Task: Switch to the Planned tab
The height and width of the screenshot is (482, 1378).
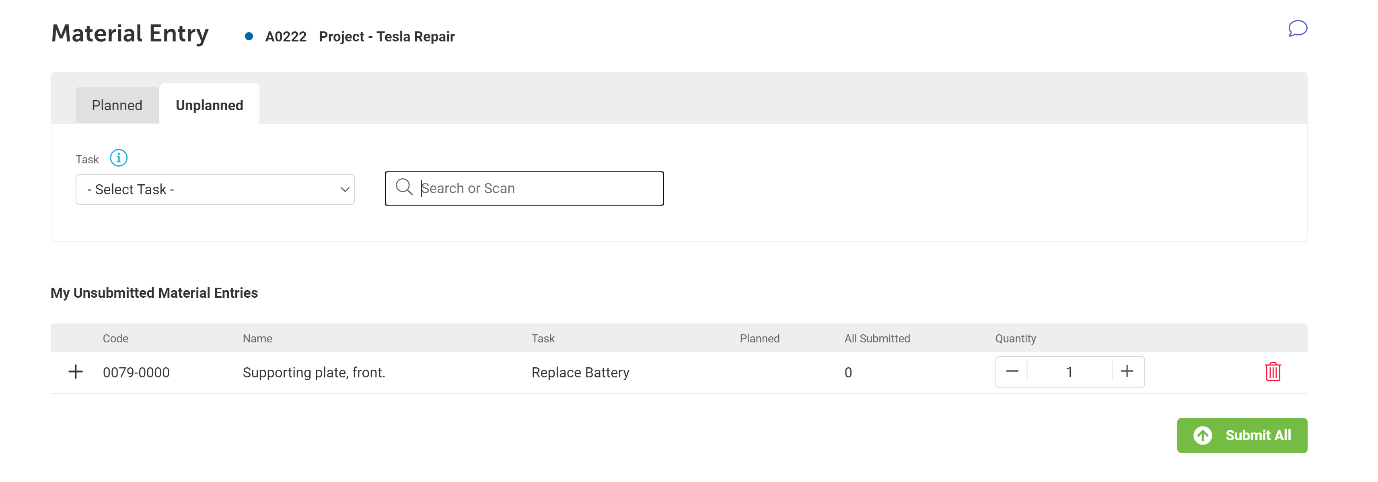Action: 117,105
